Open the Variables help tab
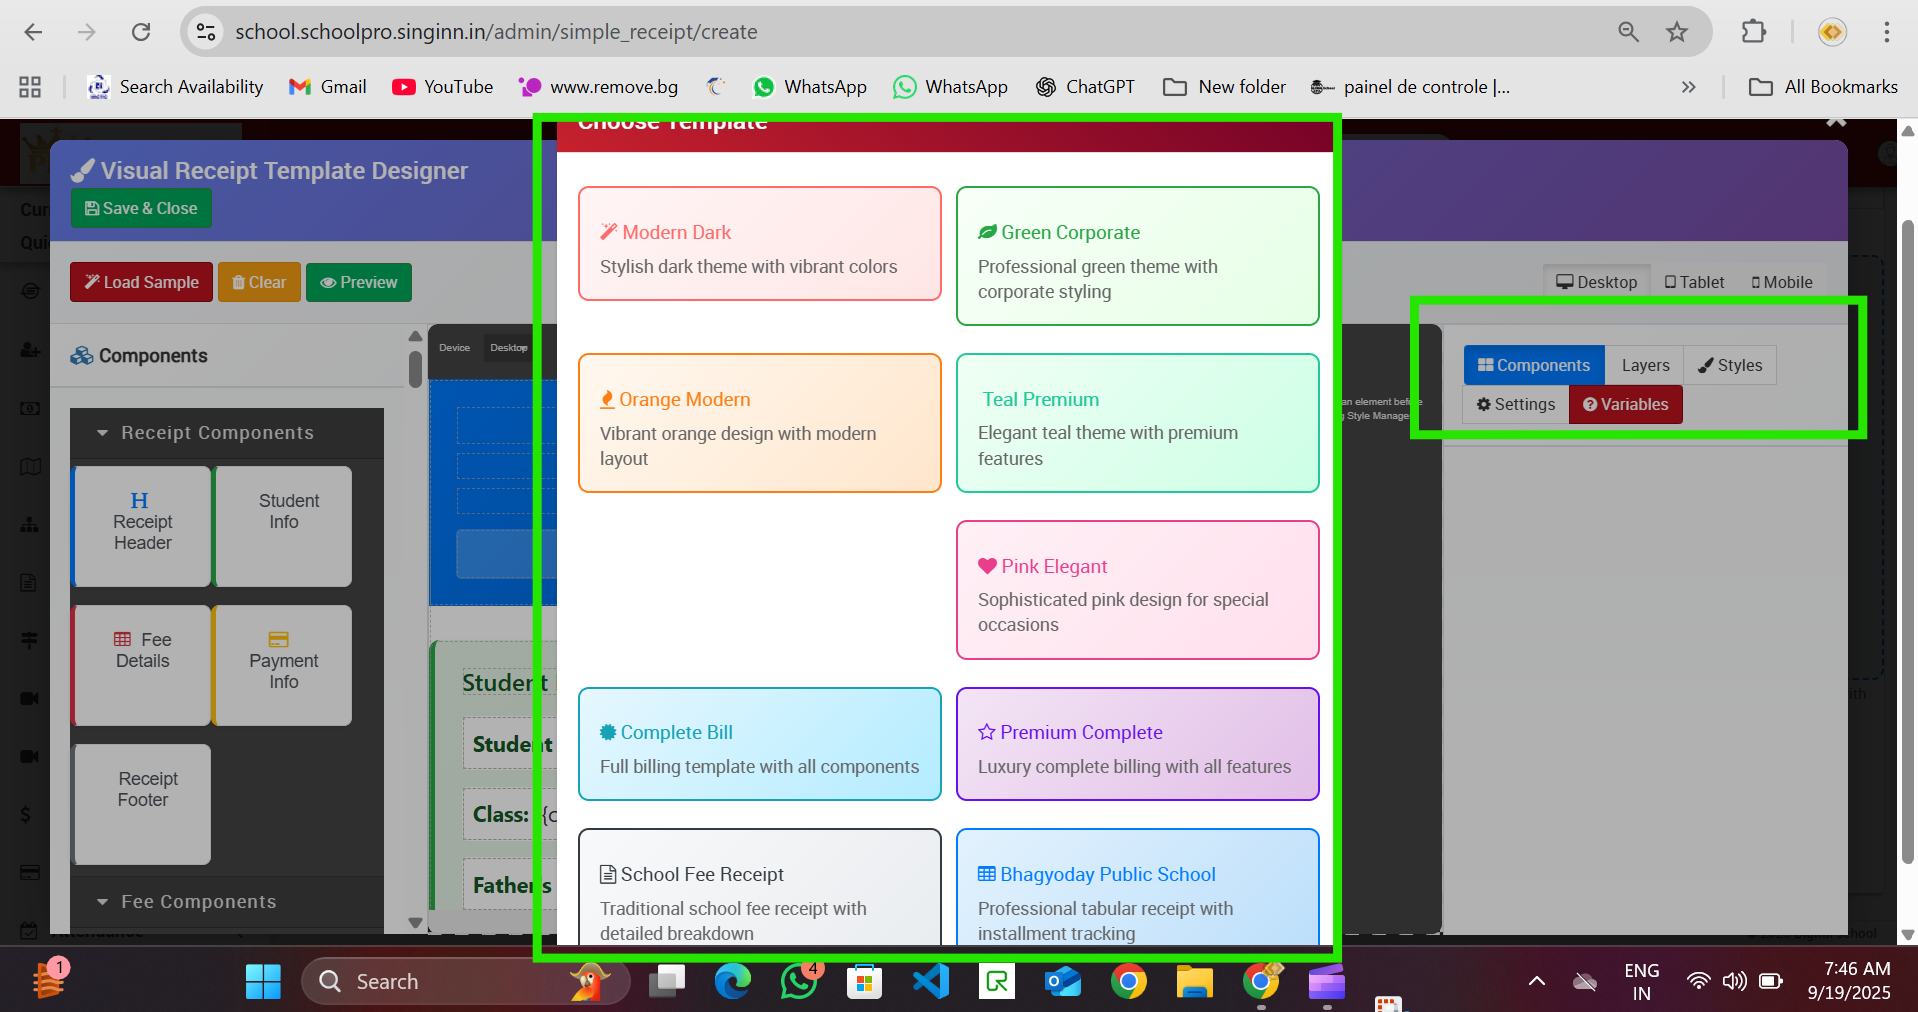The height and width of the screenshot is (1012, 1918). (1625, 404)
